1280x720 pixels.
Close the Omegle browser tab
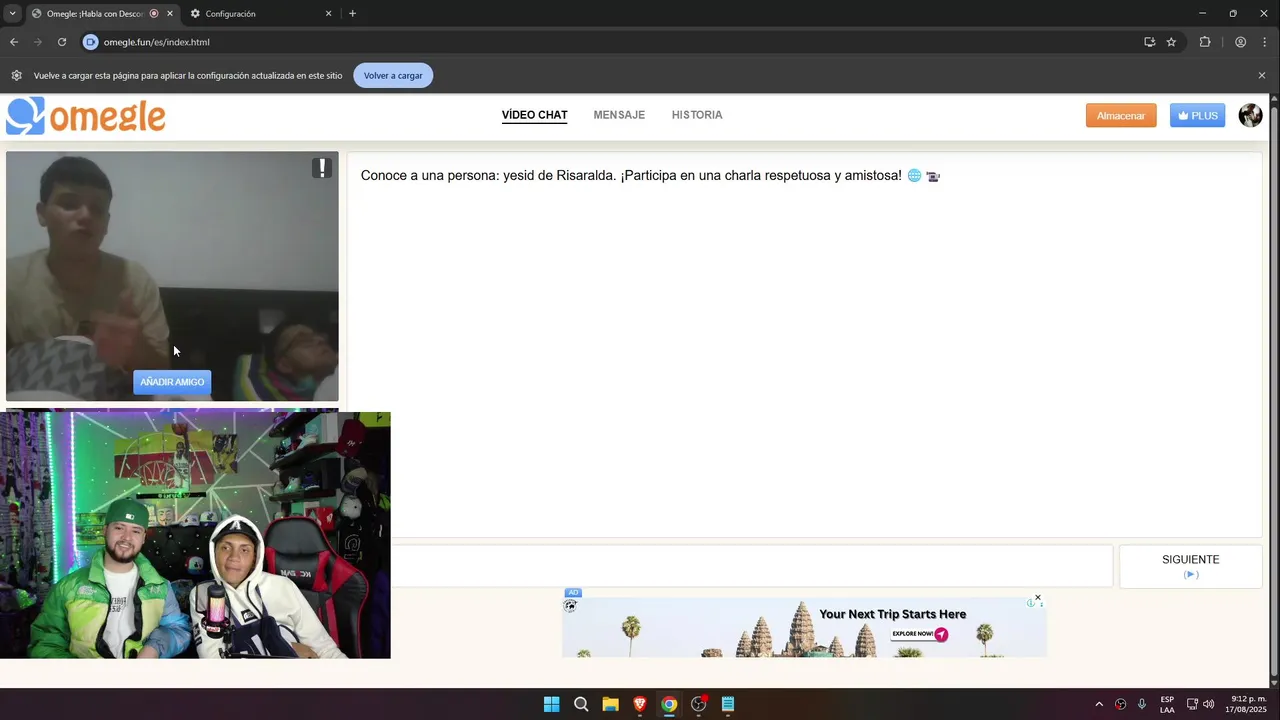click(169, 14)
